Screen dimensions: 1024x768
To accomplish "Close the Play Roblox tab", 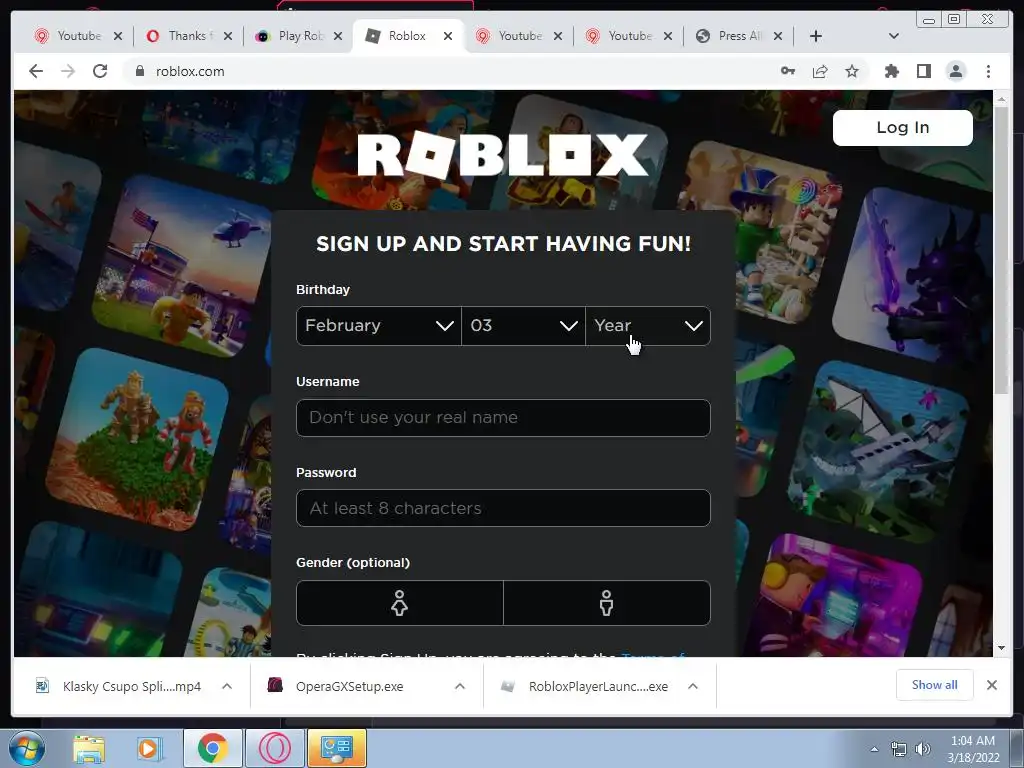I will click(x=338, y=36).
